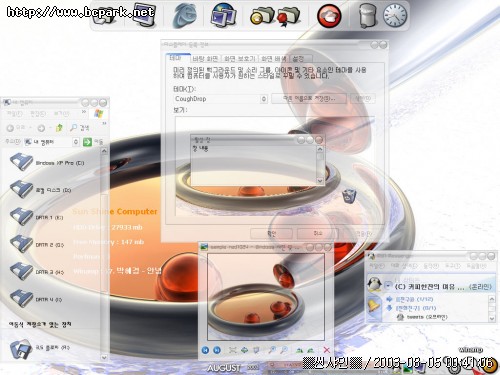Go up one folder level
500x375 pixels.
[x=59, y=128]
